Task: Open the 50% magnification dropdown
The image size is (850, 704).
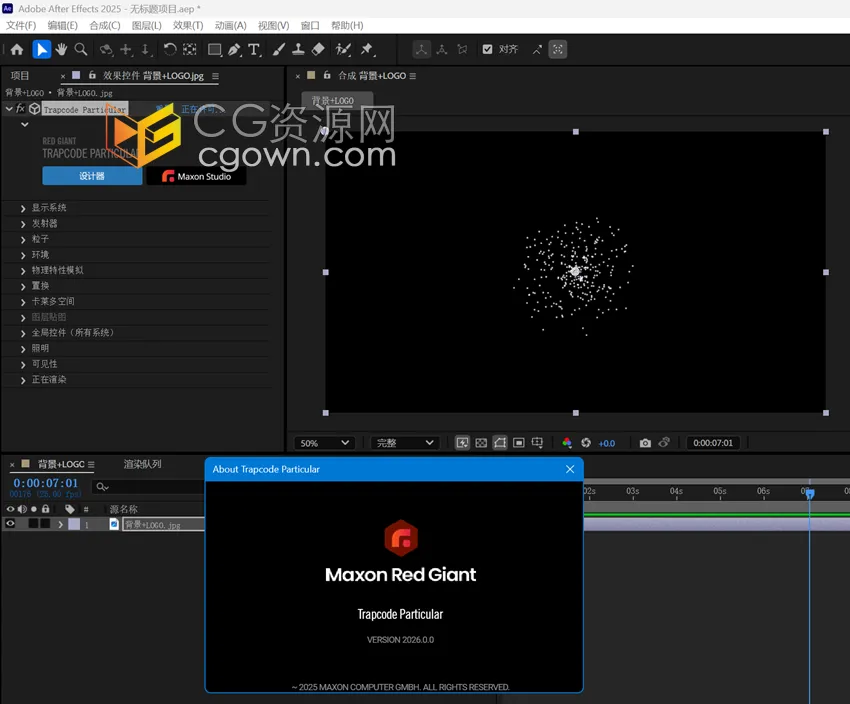Action: pyautogui.click(x=323, y=442)
